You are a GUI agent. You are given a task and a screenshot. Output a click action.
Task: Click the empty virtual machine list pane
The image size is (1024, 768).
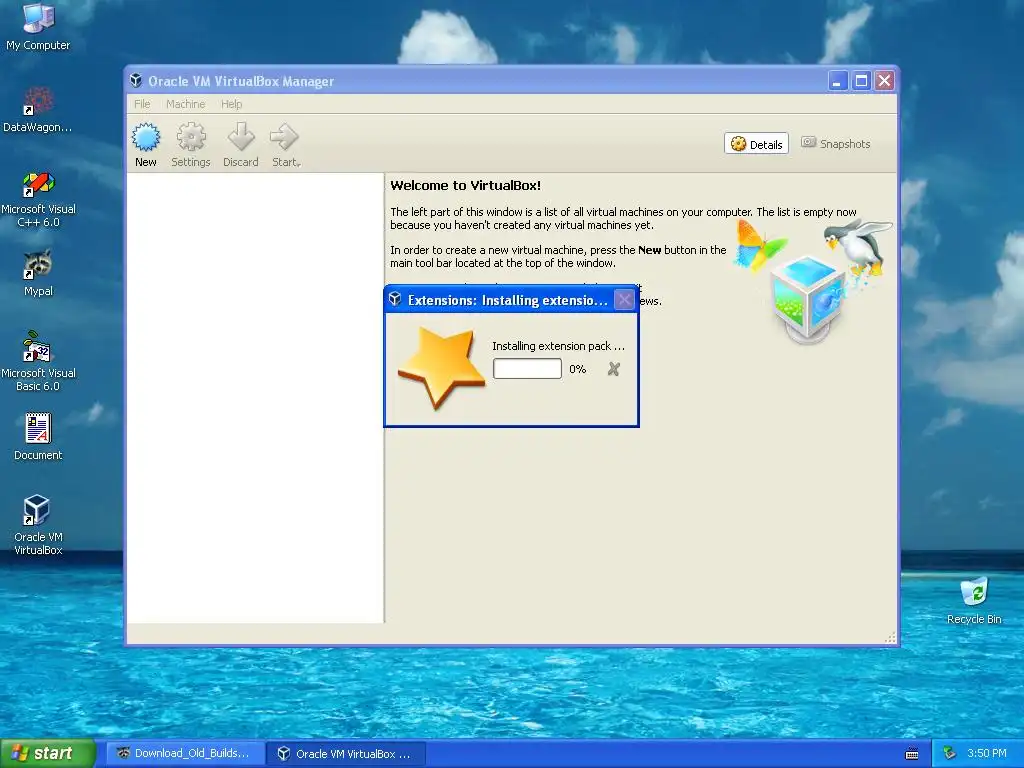tap(255, 398)
